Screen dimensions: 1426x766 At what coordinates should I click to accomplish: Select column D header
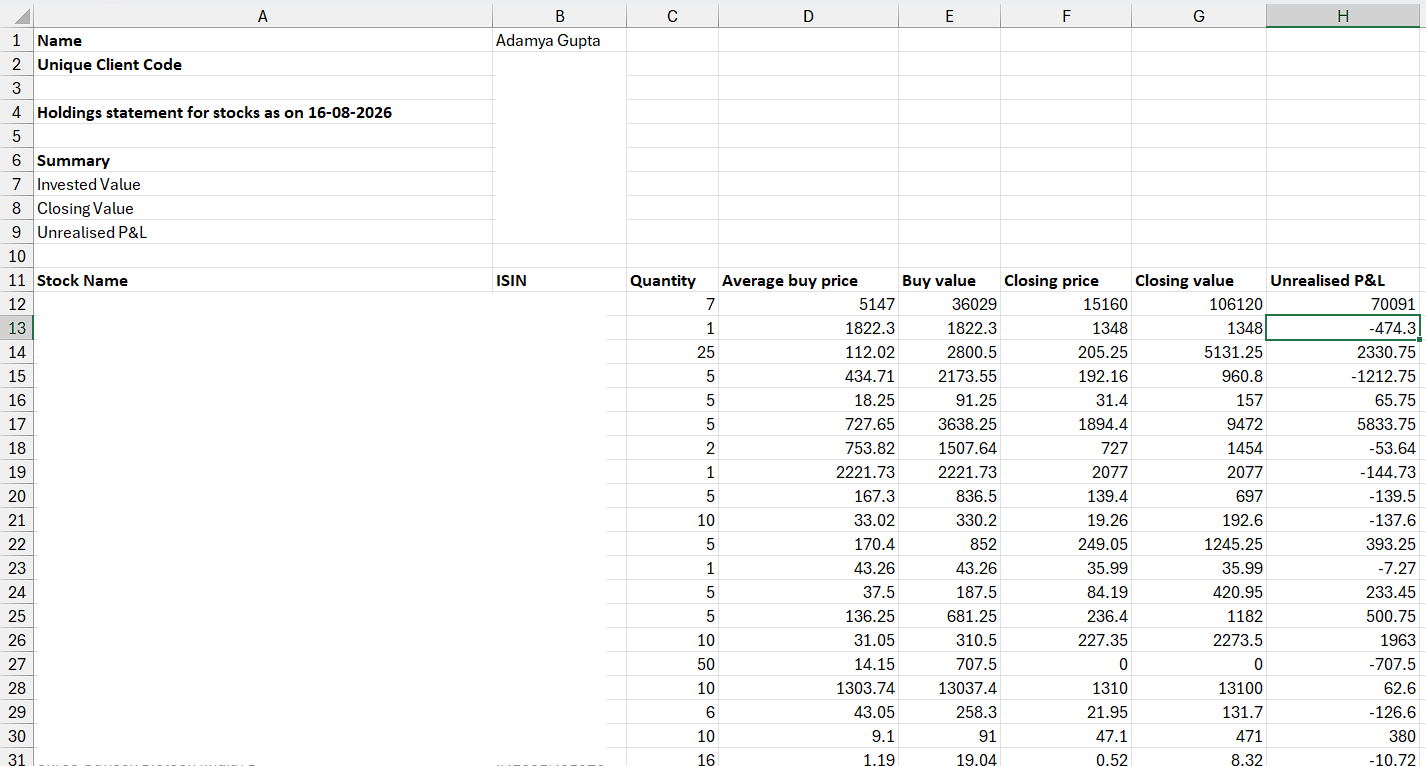point(808,15)
